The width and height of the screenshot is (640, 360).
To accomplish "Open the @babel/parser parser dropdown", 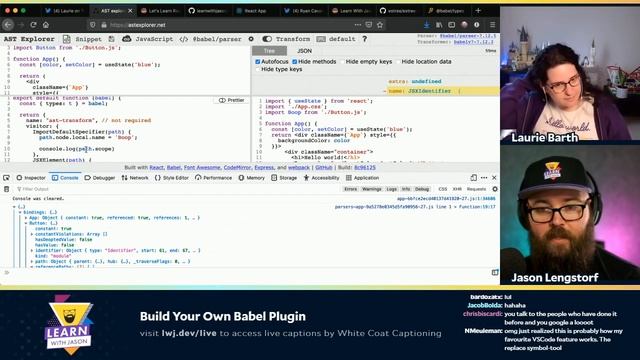I will tap(211, 39).
